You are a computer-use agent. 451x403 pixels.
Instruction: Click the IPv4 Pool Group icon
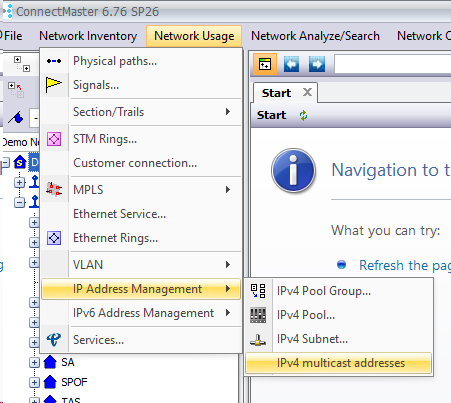click(x=258, y=291)
